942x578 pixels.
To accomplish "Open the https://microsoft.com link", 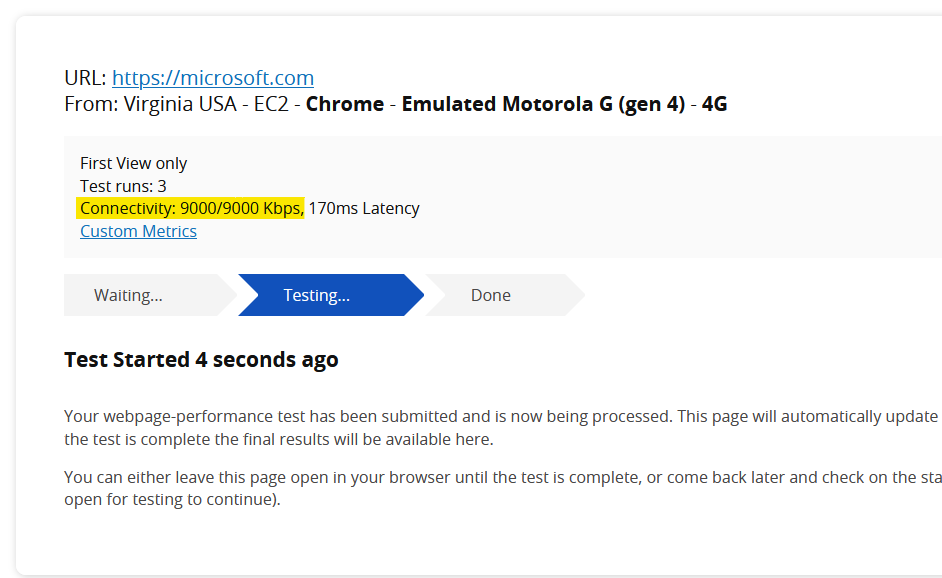I will coord(213,78).
